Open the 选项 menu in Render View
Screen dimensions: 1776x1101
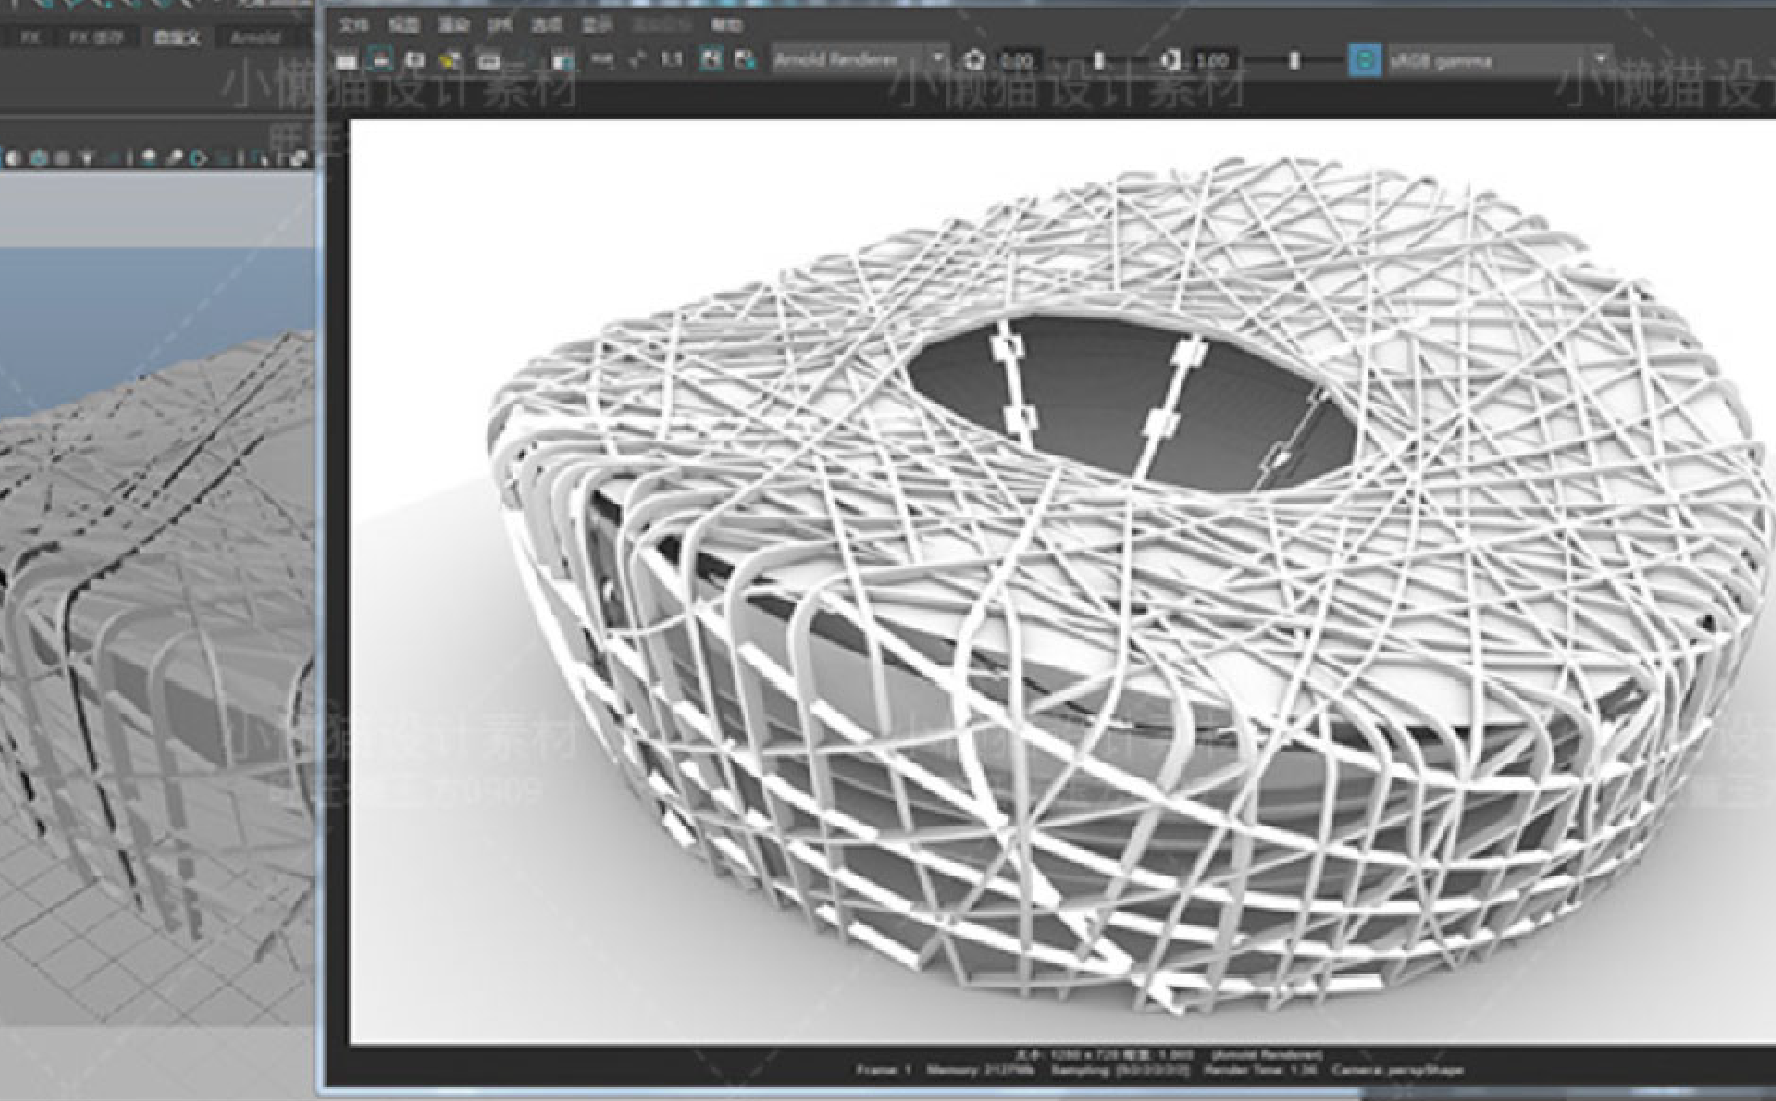(x=546, y=25)
